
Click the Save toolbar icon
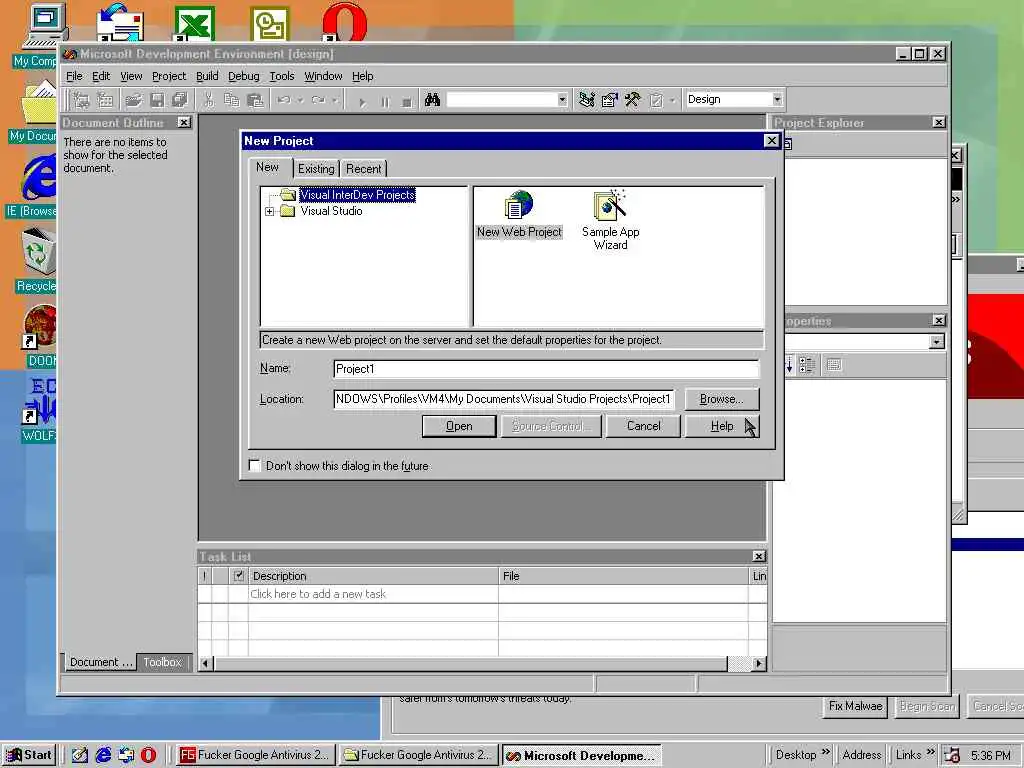tap(157, 100)
